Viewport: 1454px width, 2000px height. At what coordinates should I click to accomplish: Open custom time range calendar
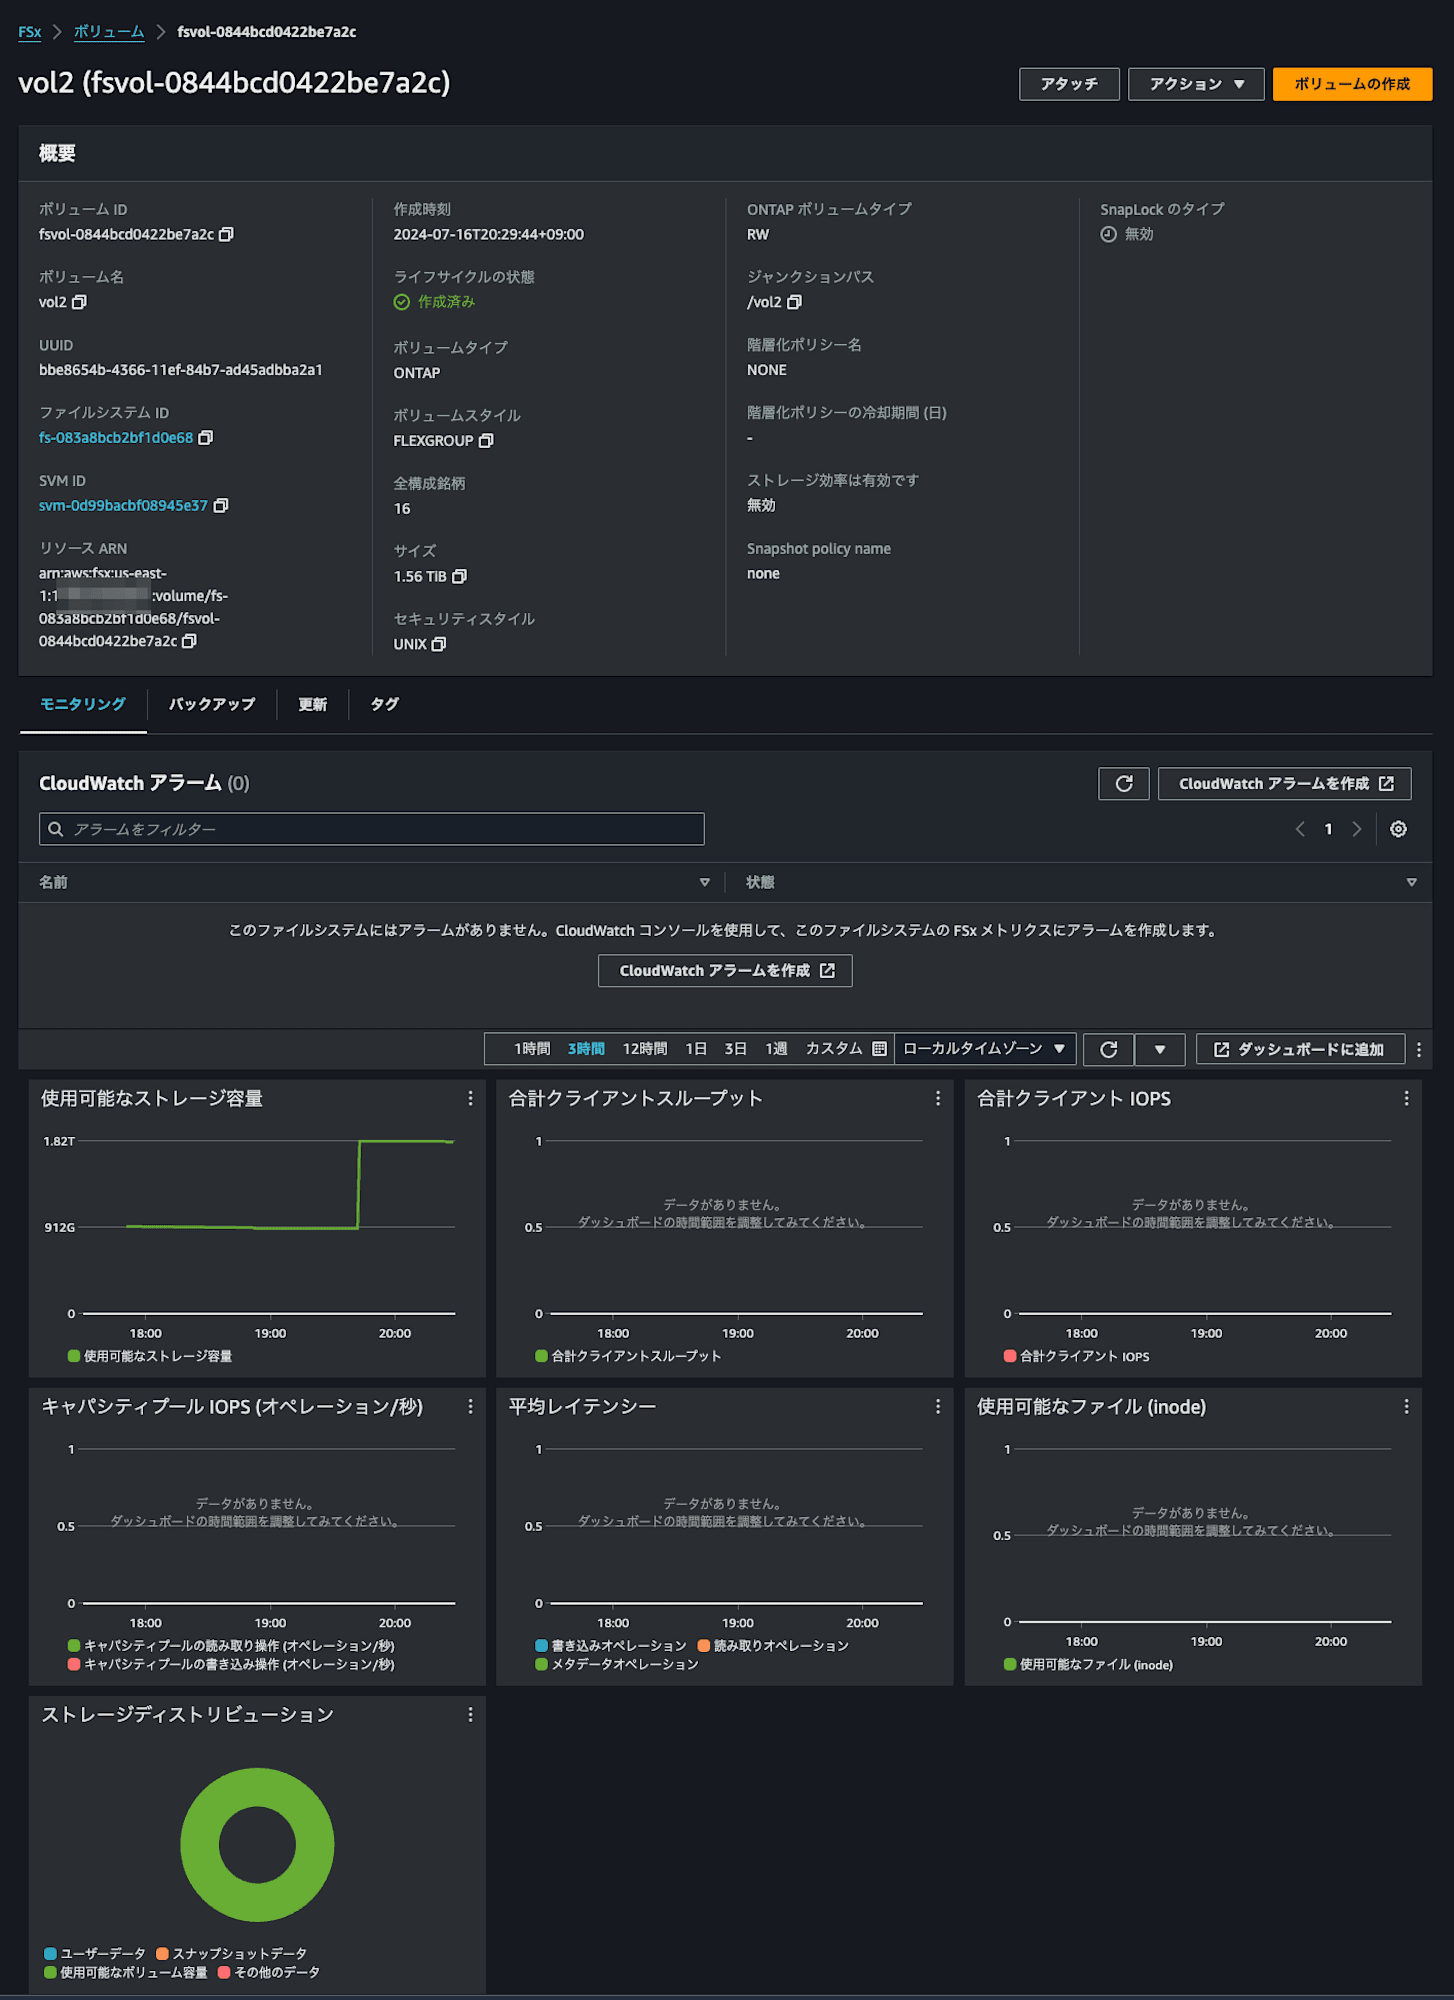click(x=879, y=1049)
